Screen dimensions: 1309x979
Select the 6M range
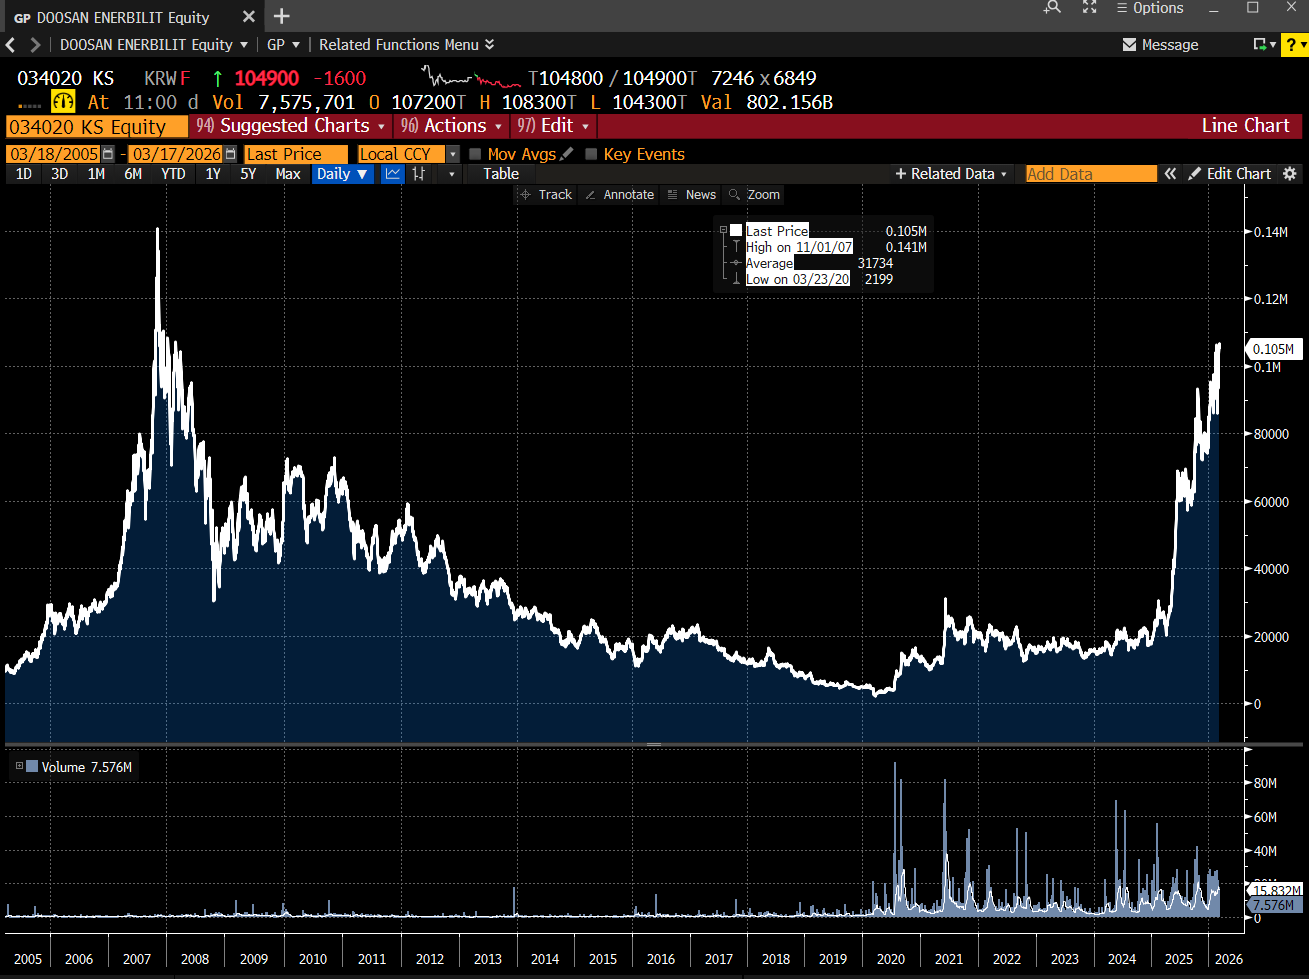133,174
